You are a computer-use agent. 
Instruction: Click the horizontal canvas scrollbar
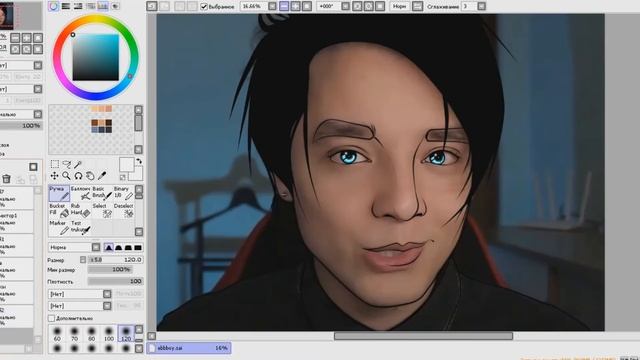(423, 336)
